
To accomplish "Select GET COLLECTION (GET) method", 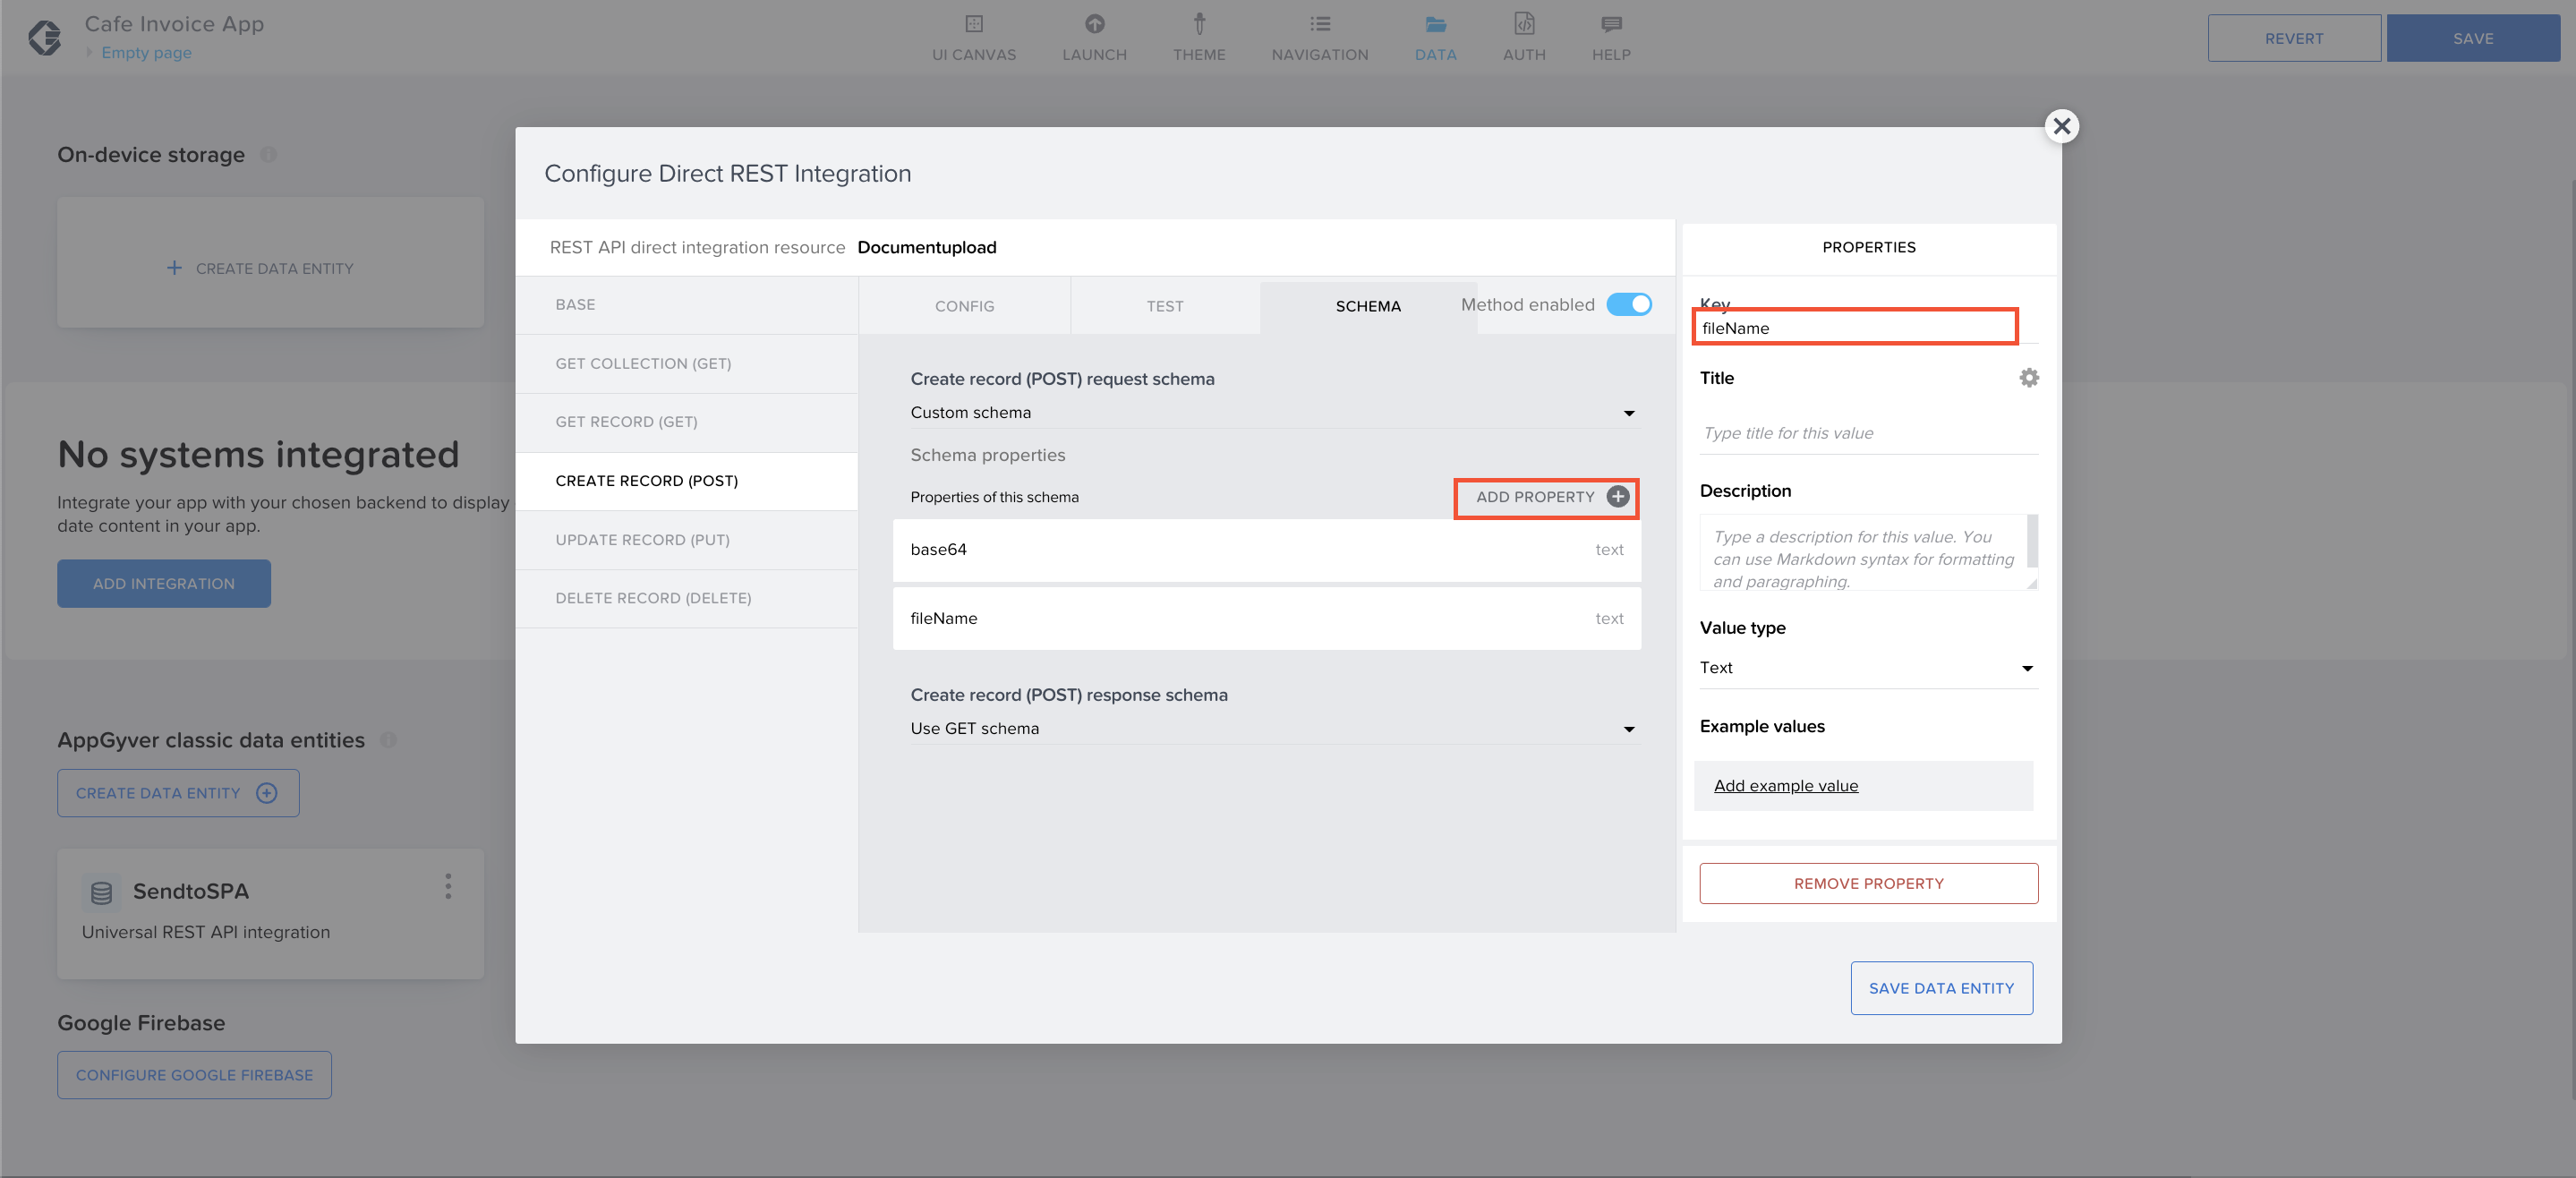I will pos(687,364).
